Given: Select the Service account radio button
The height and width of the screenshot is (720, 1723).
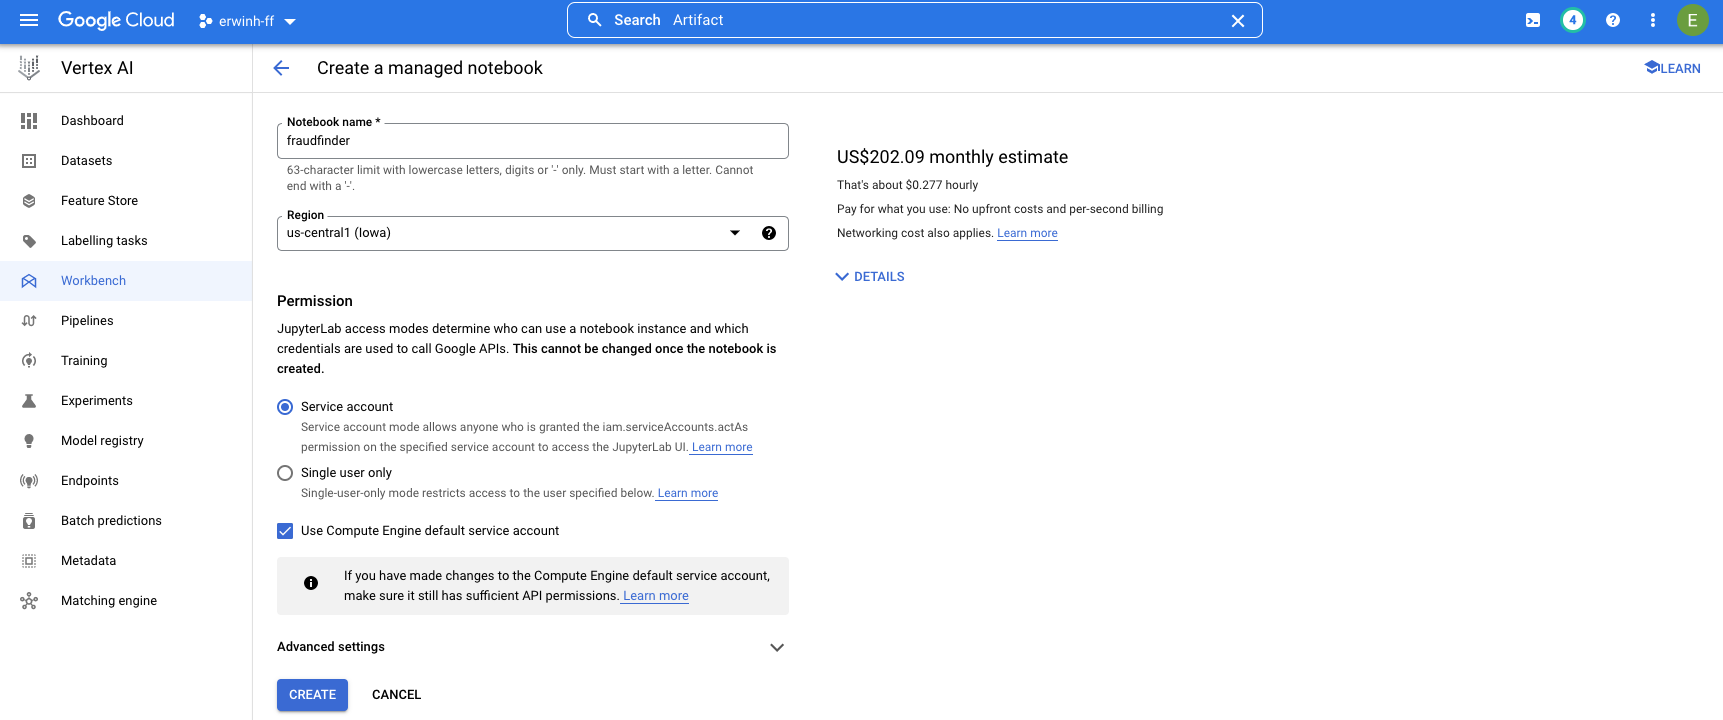Looking at the screenshot, I should pos(285,406).
